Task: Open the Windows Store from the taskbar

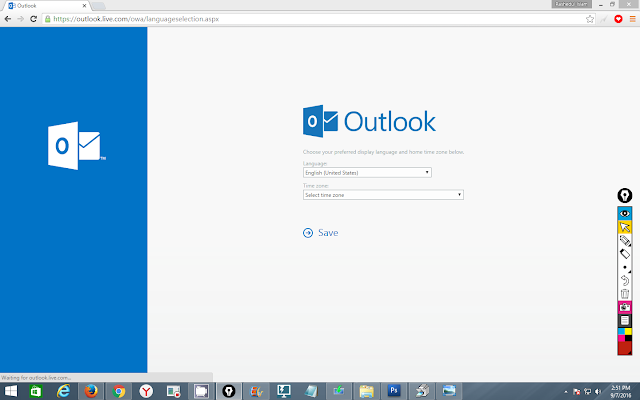Action: click(36, 391)
